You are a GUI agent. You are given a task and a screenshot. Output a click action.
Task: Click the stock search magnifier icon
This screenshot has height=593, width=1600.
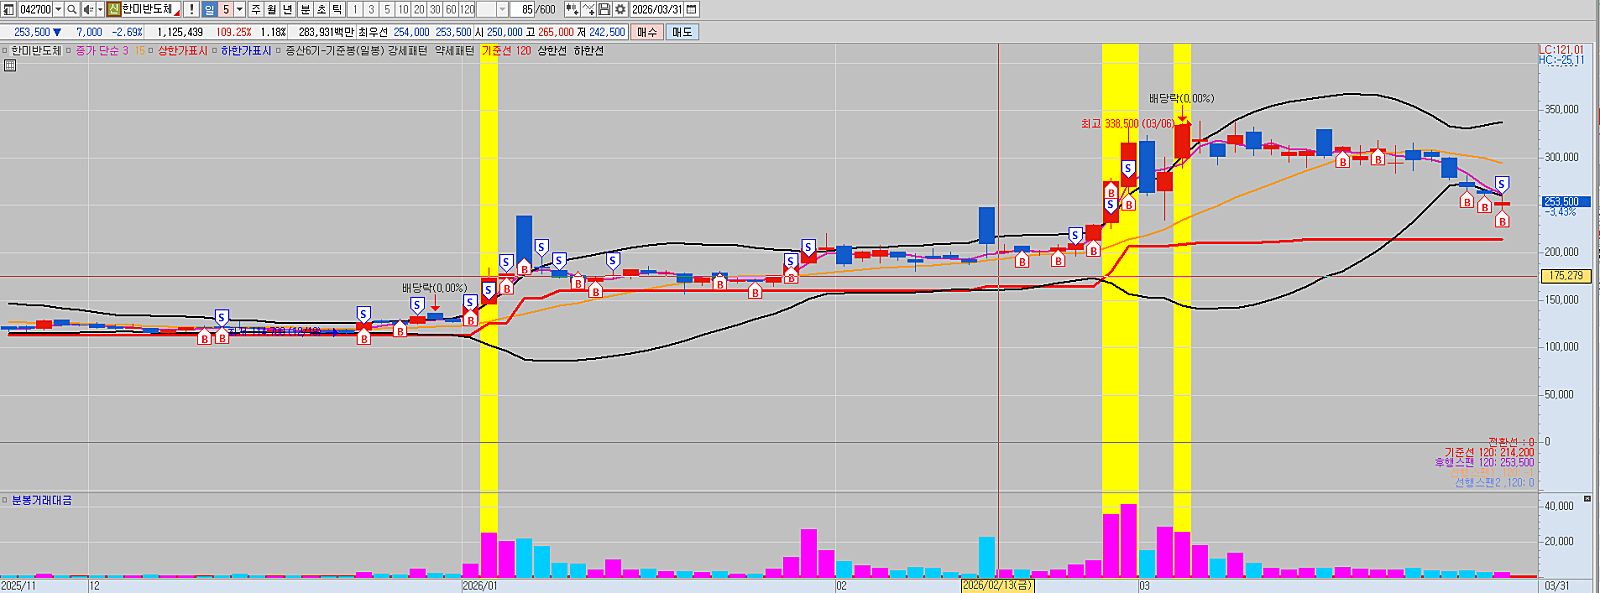(72, 9)
